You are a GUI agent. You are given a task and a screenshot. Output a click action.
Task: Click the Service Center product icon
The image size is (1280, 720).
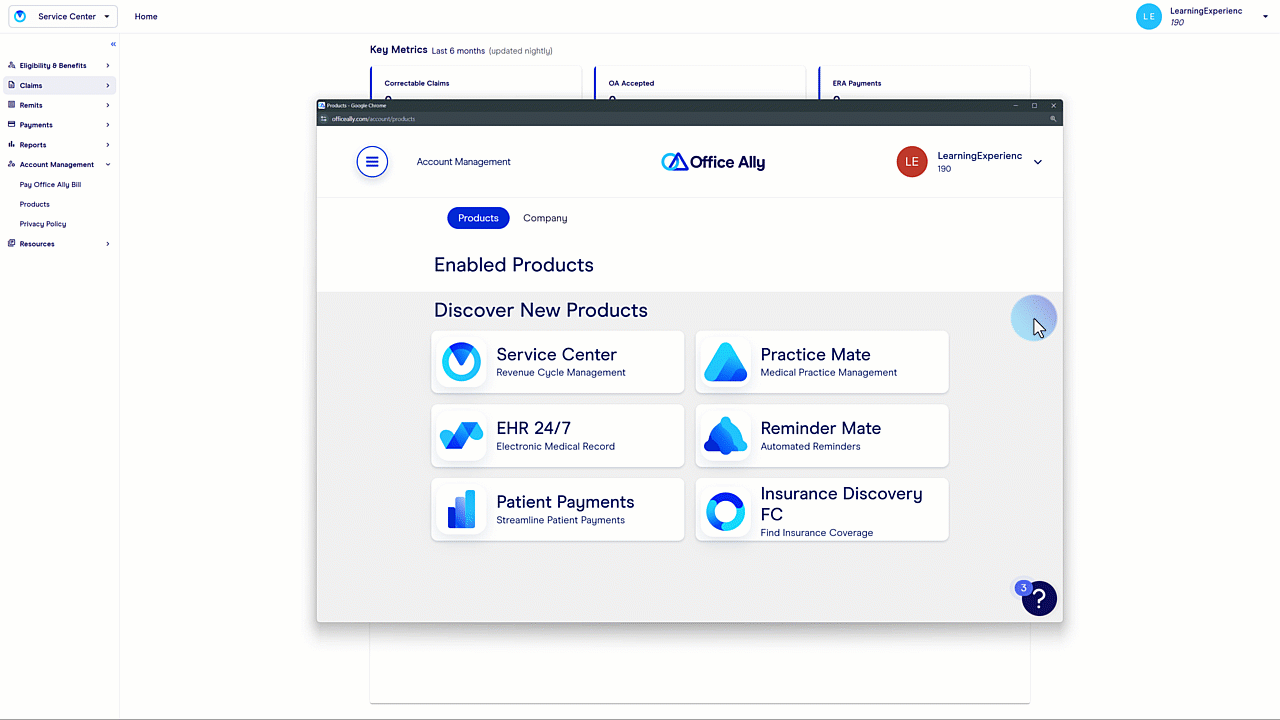(461, 362)
